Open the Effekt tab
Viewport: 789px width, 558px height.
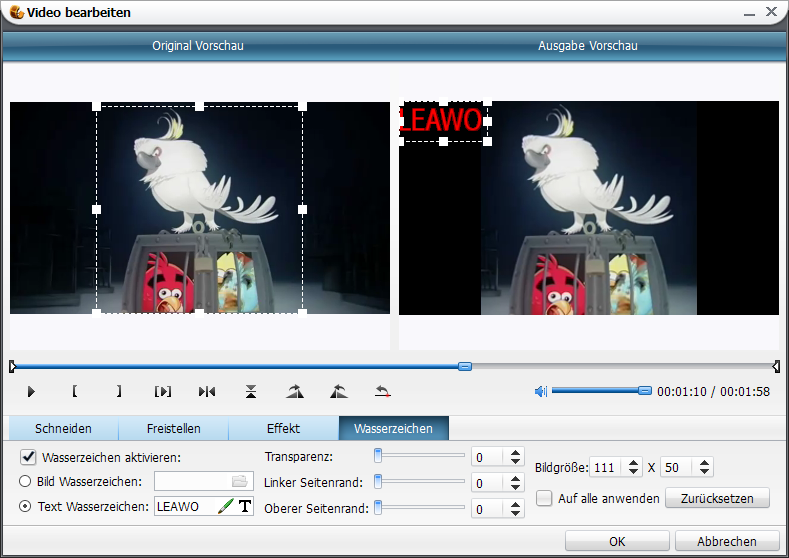[x=283, y=429]
